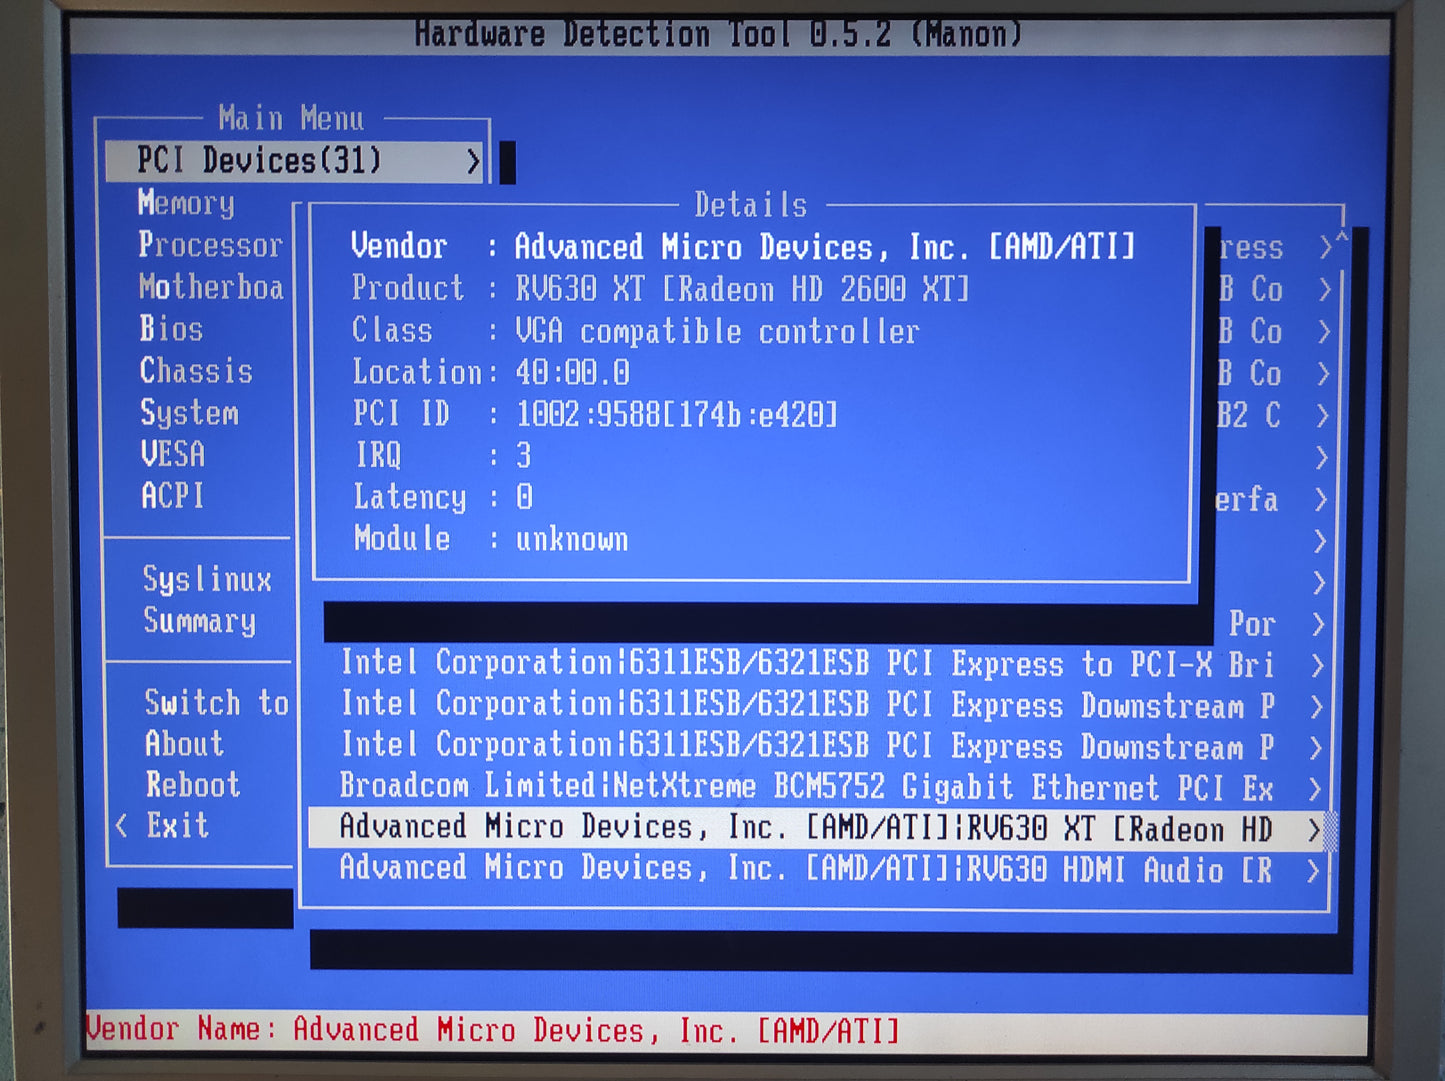
Task: Open the Syslinux menu item
Action: coord(207,579)
